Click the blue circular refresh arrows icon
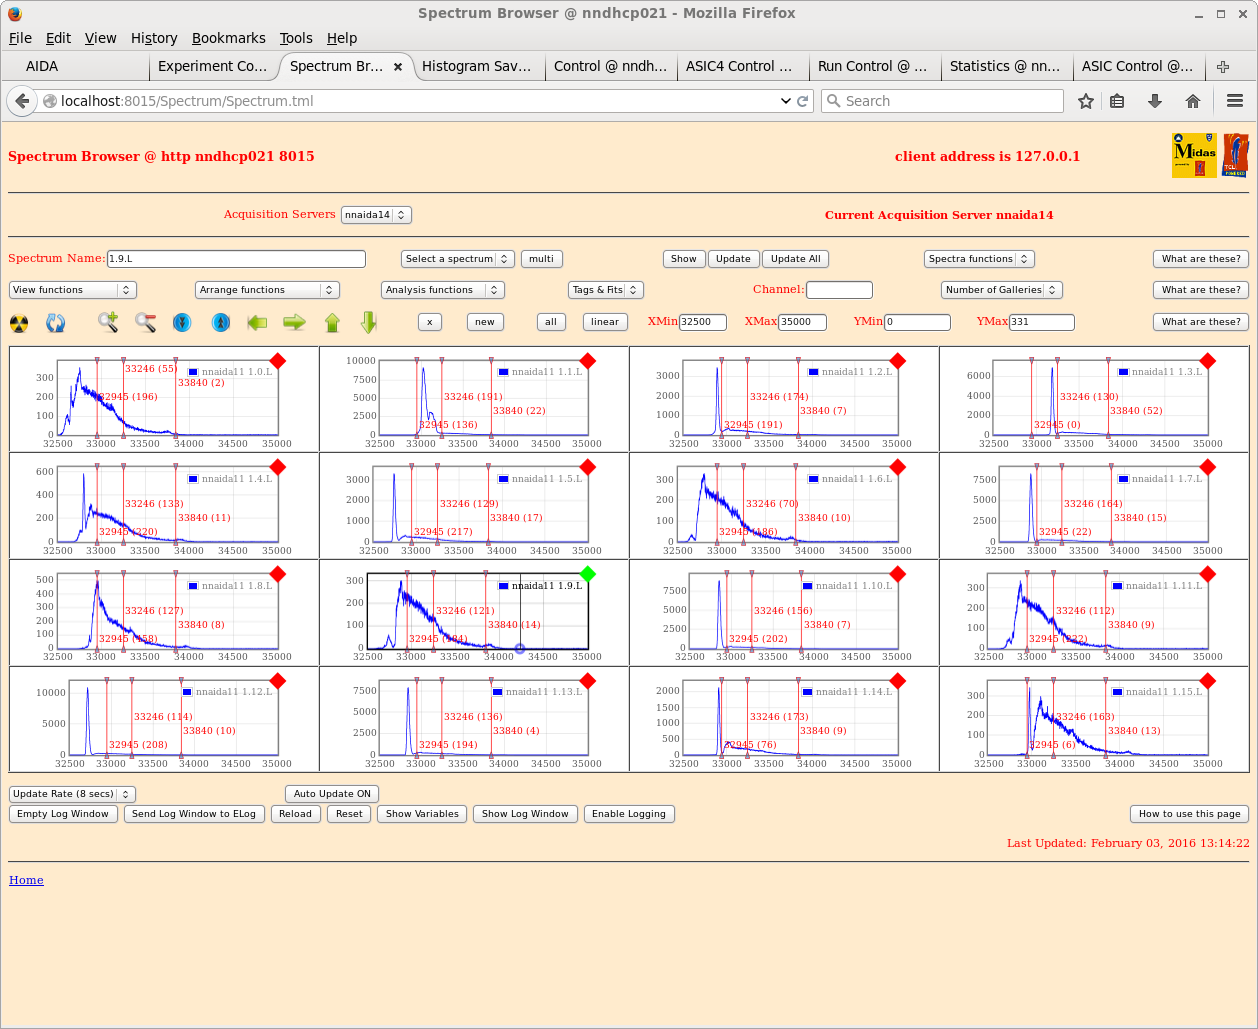The height and width of the screenshot is (1029, 1258). [x=56, y=322]
